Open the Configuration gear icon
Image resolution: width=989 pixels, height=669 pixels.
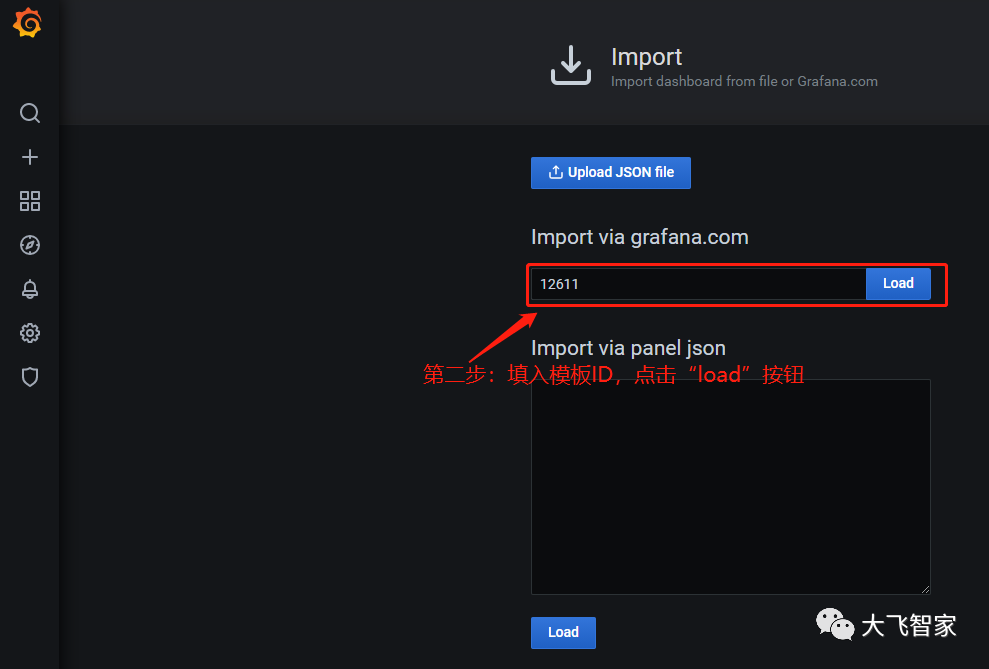[x=30, y=333]
